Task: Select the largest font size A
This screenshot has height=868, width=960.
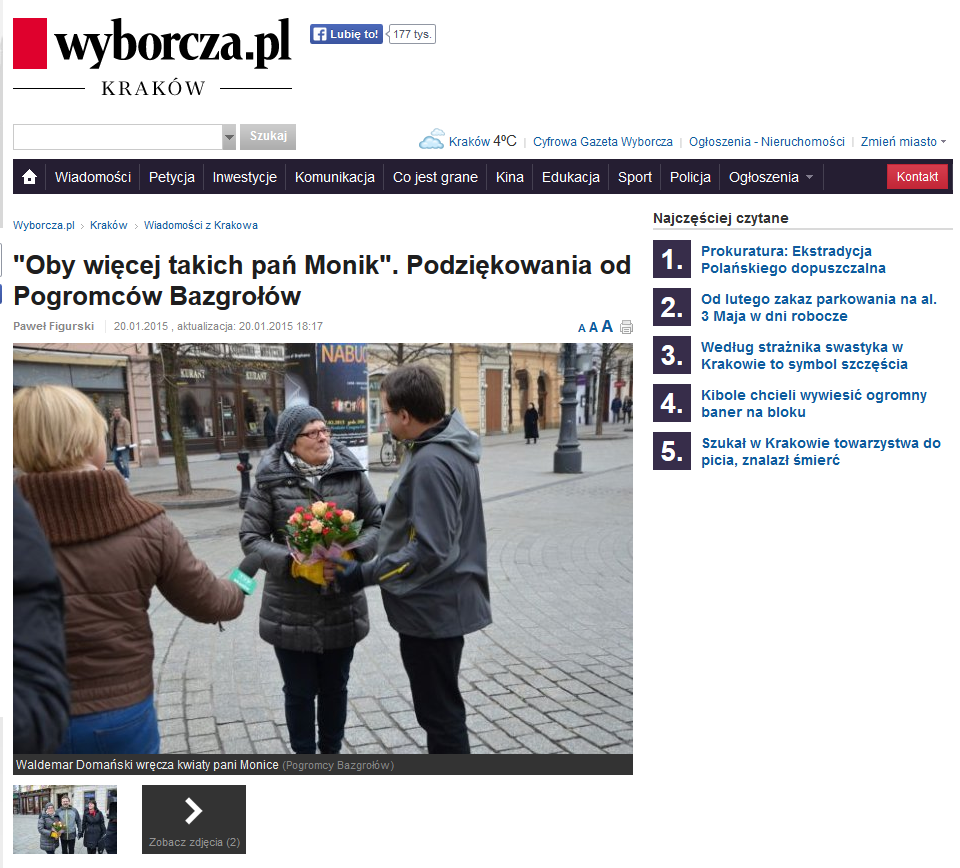Action: point(607,326)
